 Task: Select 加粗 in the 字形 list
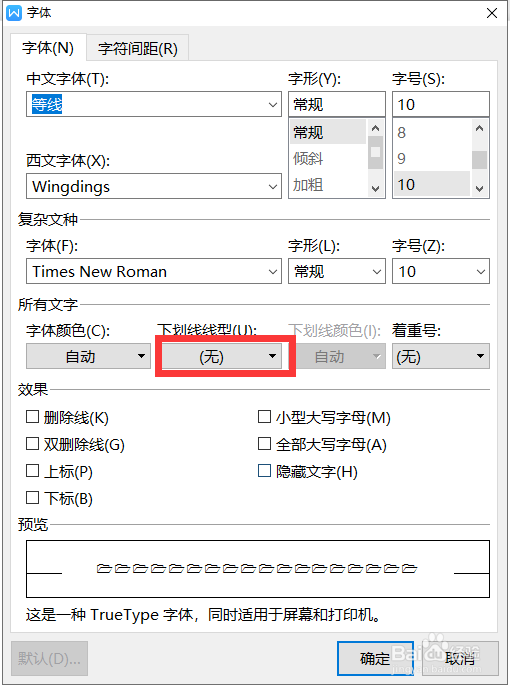click(328, 184)
